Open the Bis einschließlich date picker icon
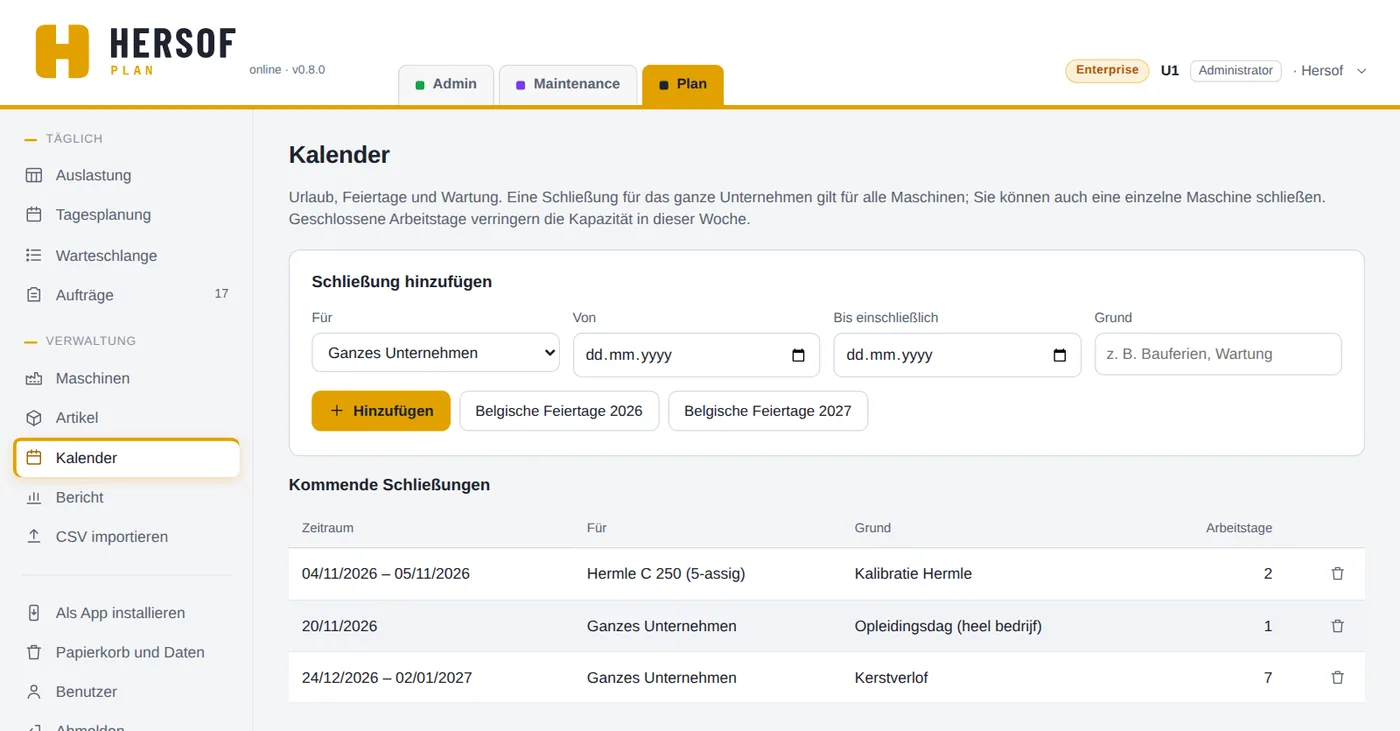The width and height of the screenshot is (1400, 731). coord(1060,355)
